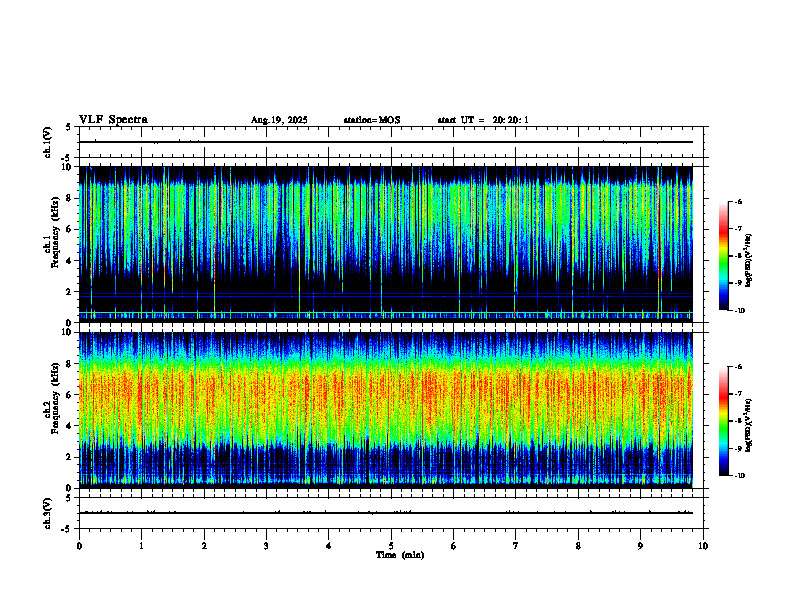Select ch.2 colorbar "log(PSD)" title

click(749, 425)
